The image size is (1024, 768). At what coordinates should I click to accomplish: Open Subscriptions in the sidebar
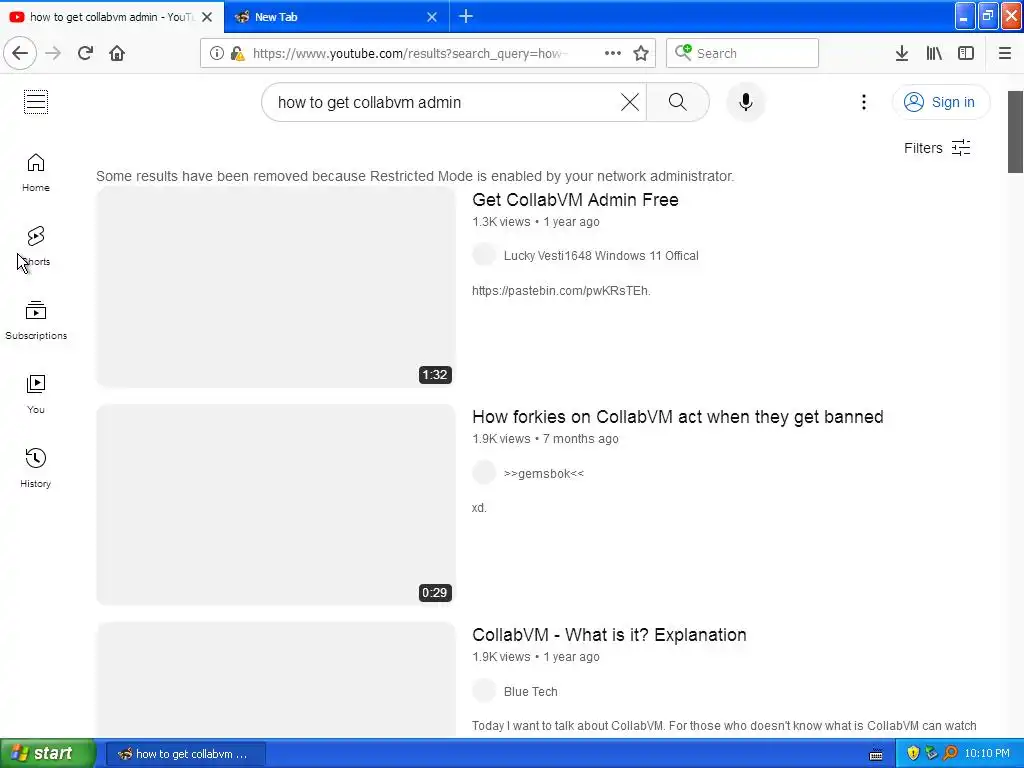(x=36, y=321)
